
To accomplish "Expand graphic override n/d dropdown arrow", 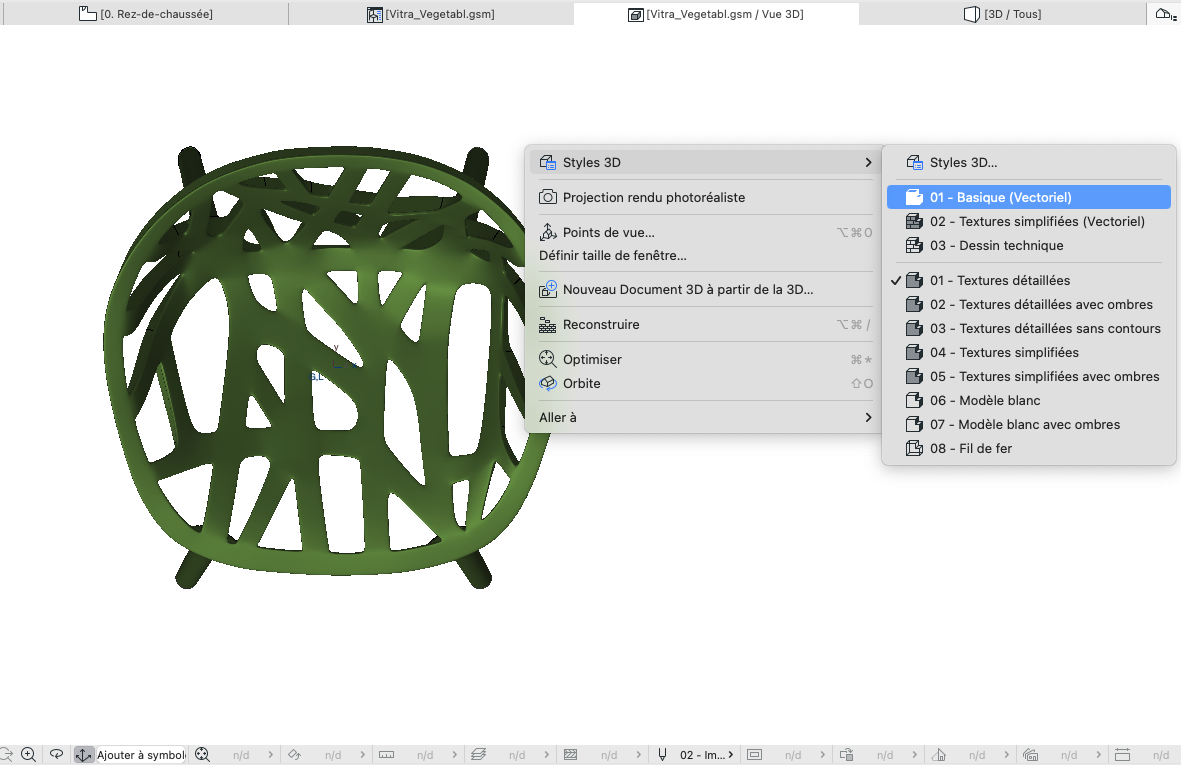I will (914, 754).
